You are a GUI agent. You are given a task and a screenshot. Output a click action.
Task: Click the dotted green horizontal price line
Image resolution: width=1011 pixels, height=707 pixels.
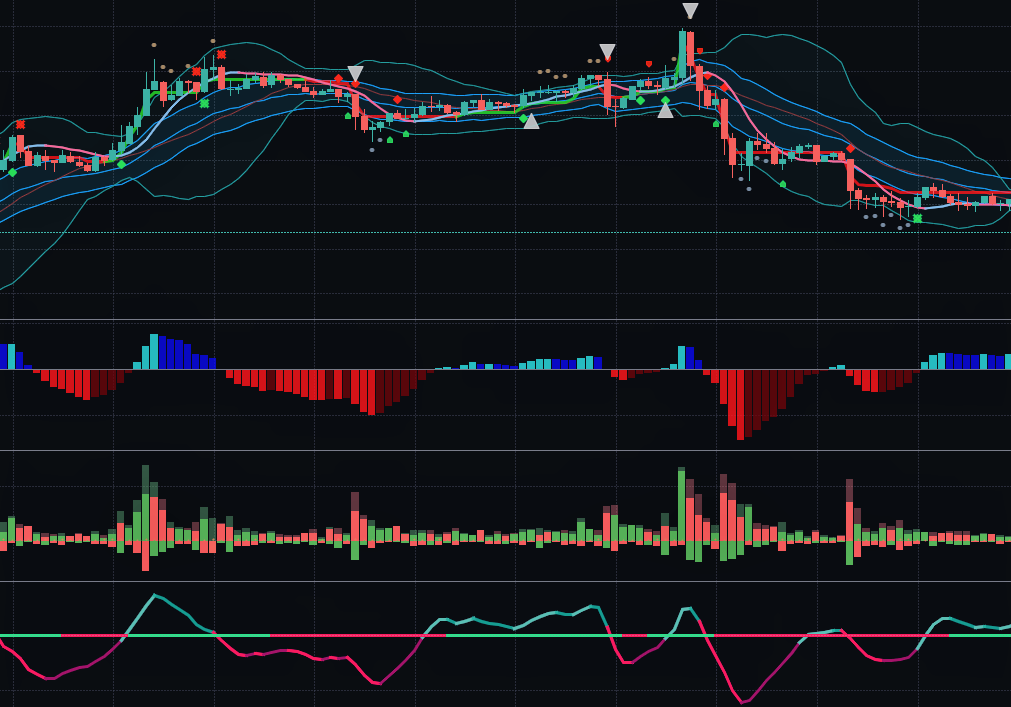tap(506, 232)
